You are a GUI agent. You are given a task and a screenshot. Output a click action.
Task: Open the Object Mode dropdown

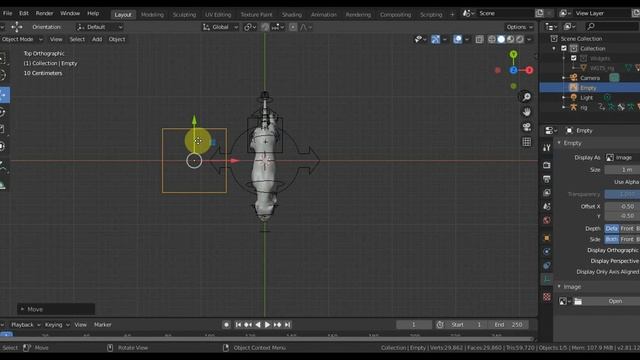coord(21,39)
